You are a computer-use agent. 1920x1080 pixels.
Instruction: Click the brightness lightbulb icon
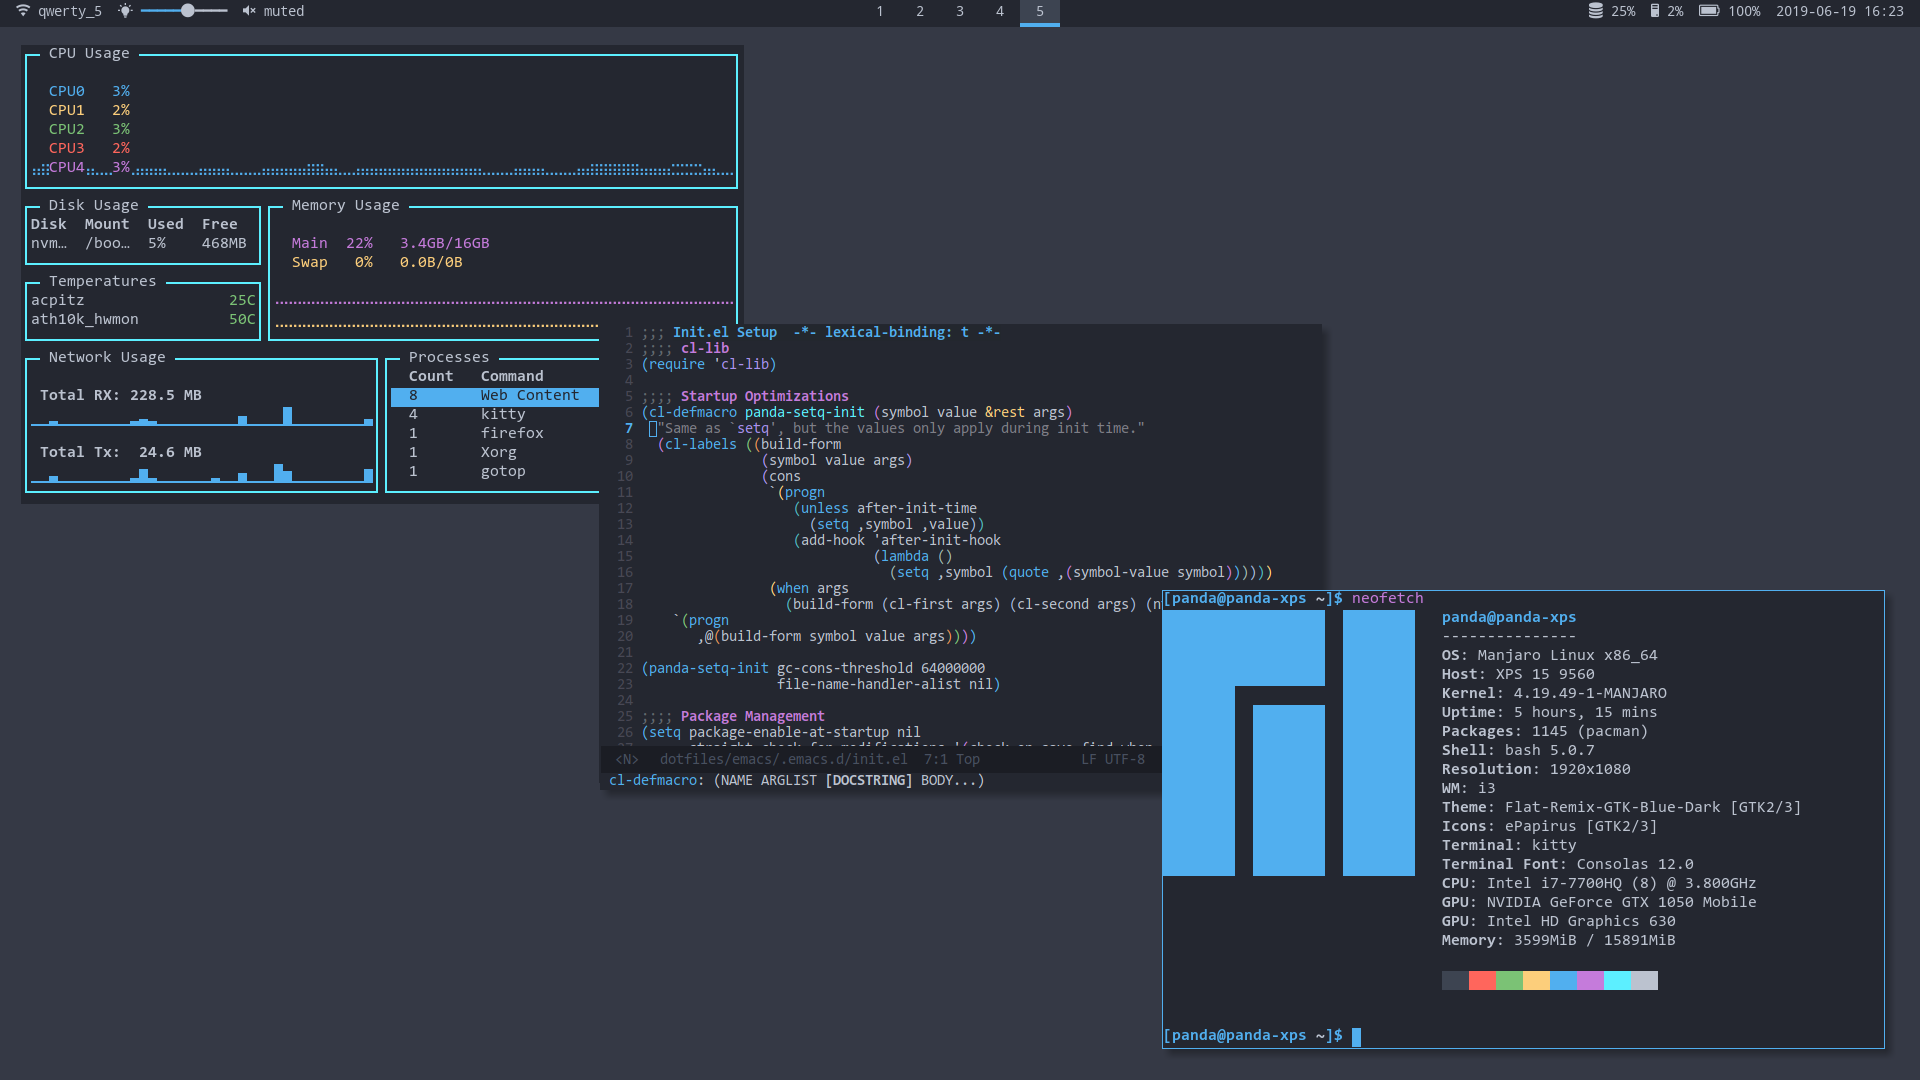click(x=125, y=11)
